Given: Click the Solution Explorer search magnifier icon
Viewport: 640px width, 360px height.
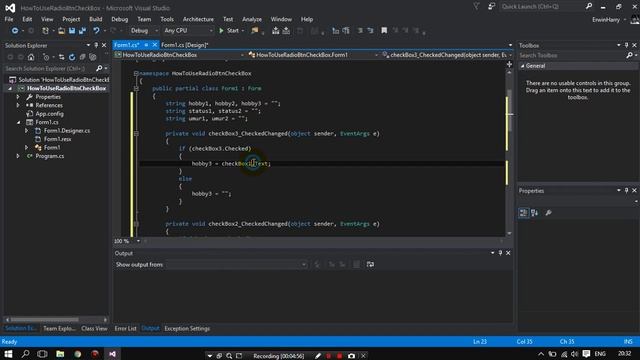Looking at the screenshot, I should click(x=99, y=69).
